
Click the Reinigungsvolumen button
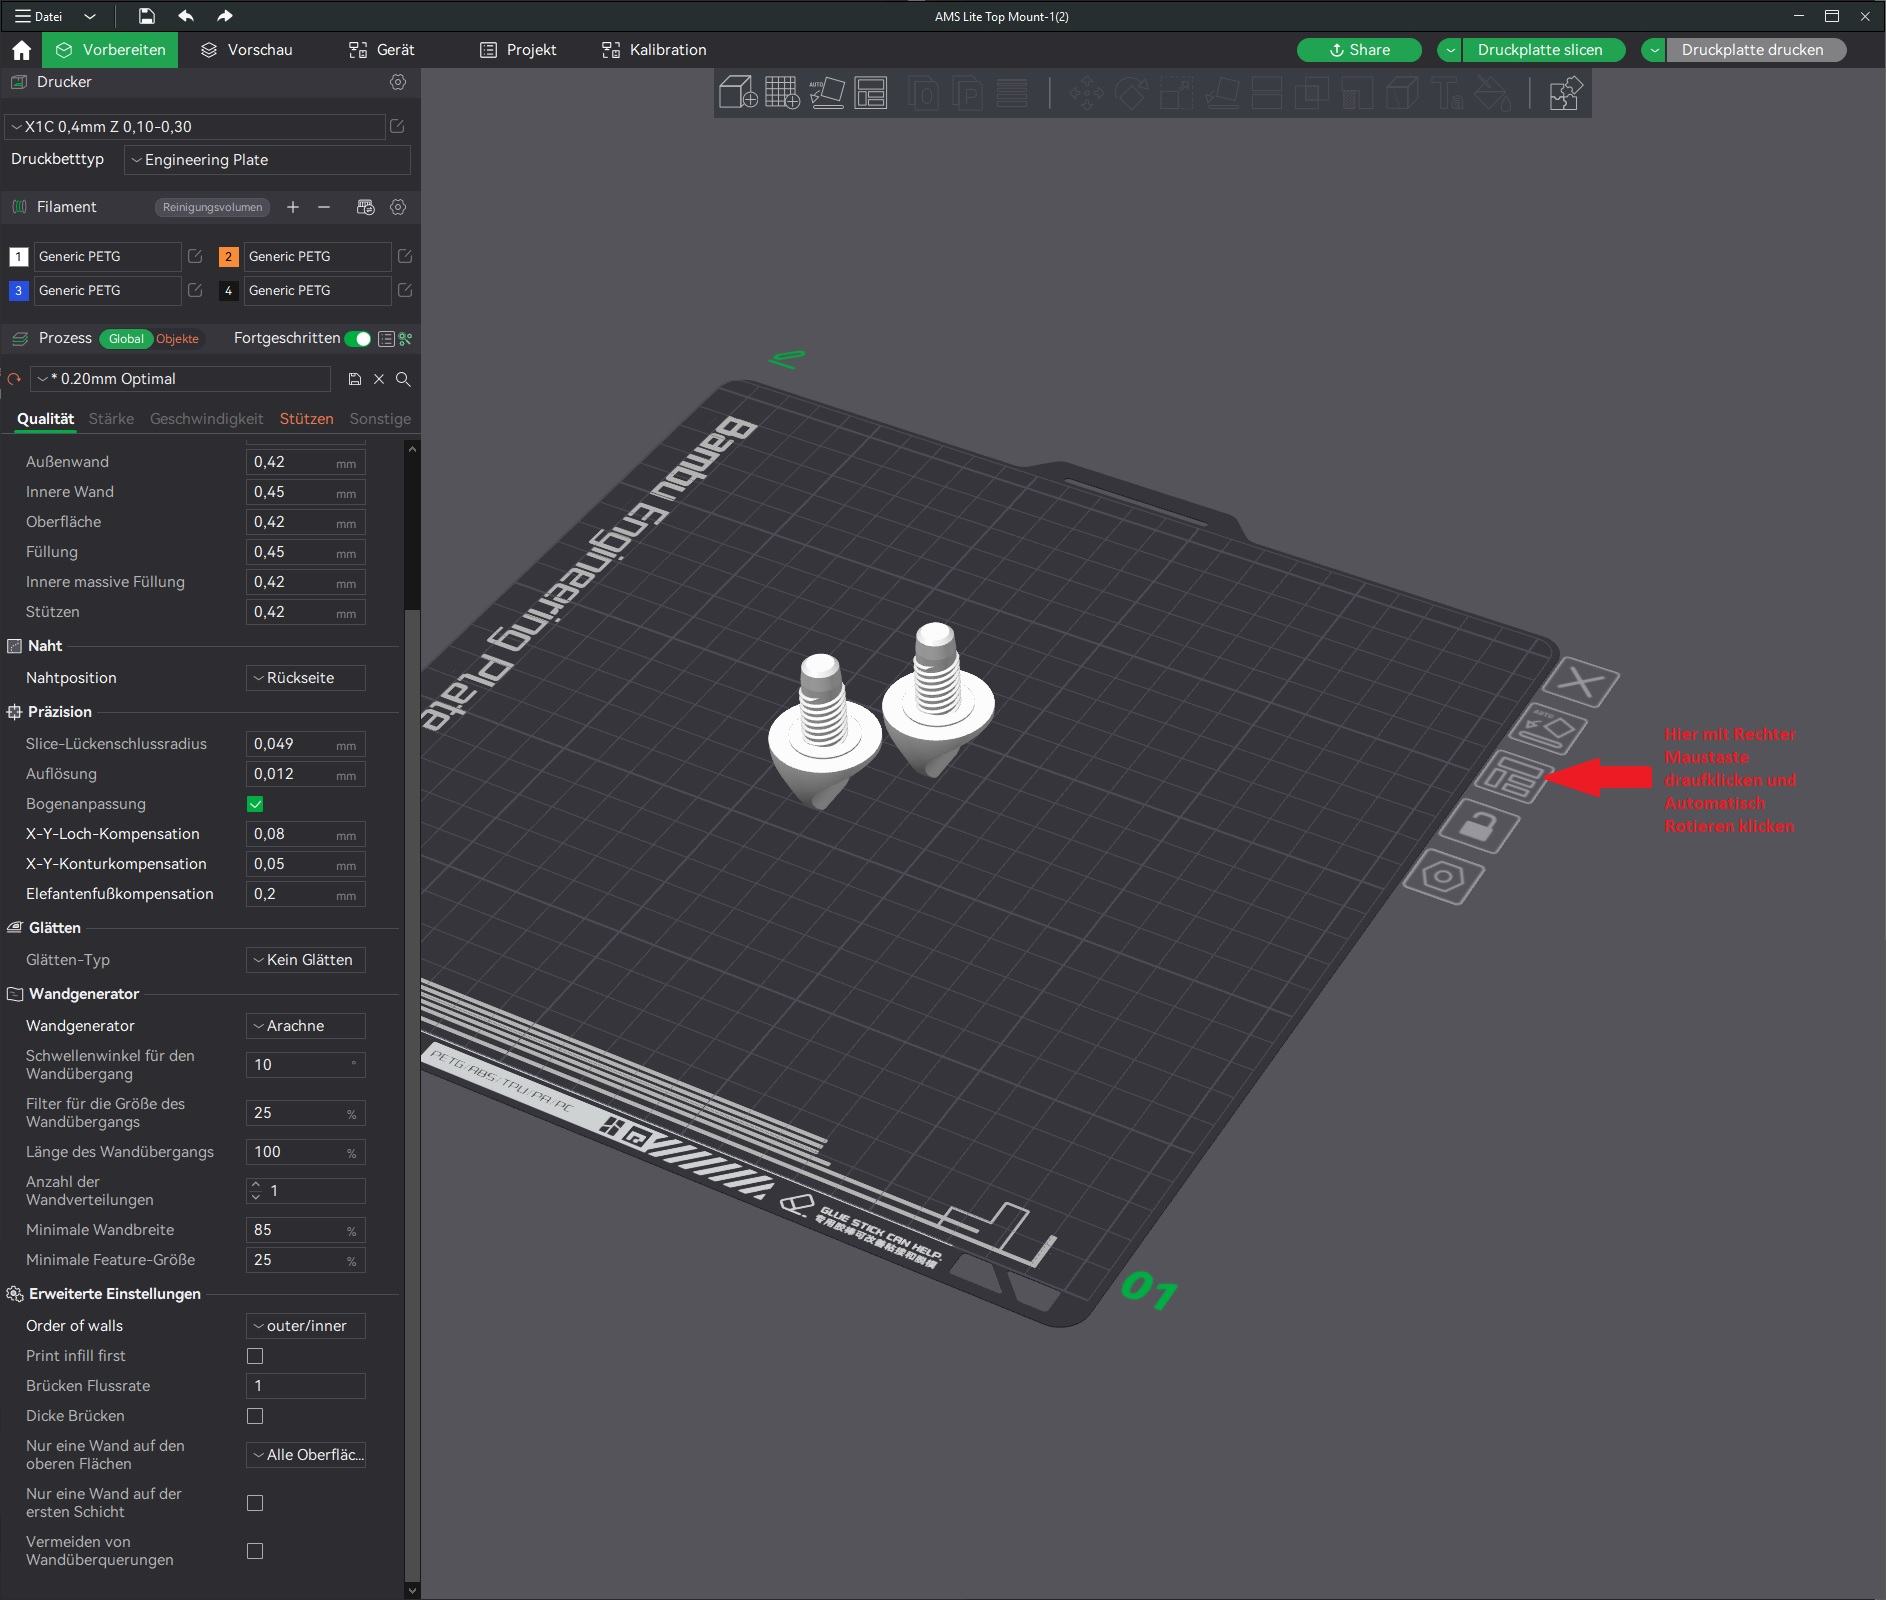click(212, 207)
